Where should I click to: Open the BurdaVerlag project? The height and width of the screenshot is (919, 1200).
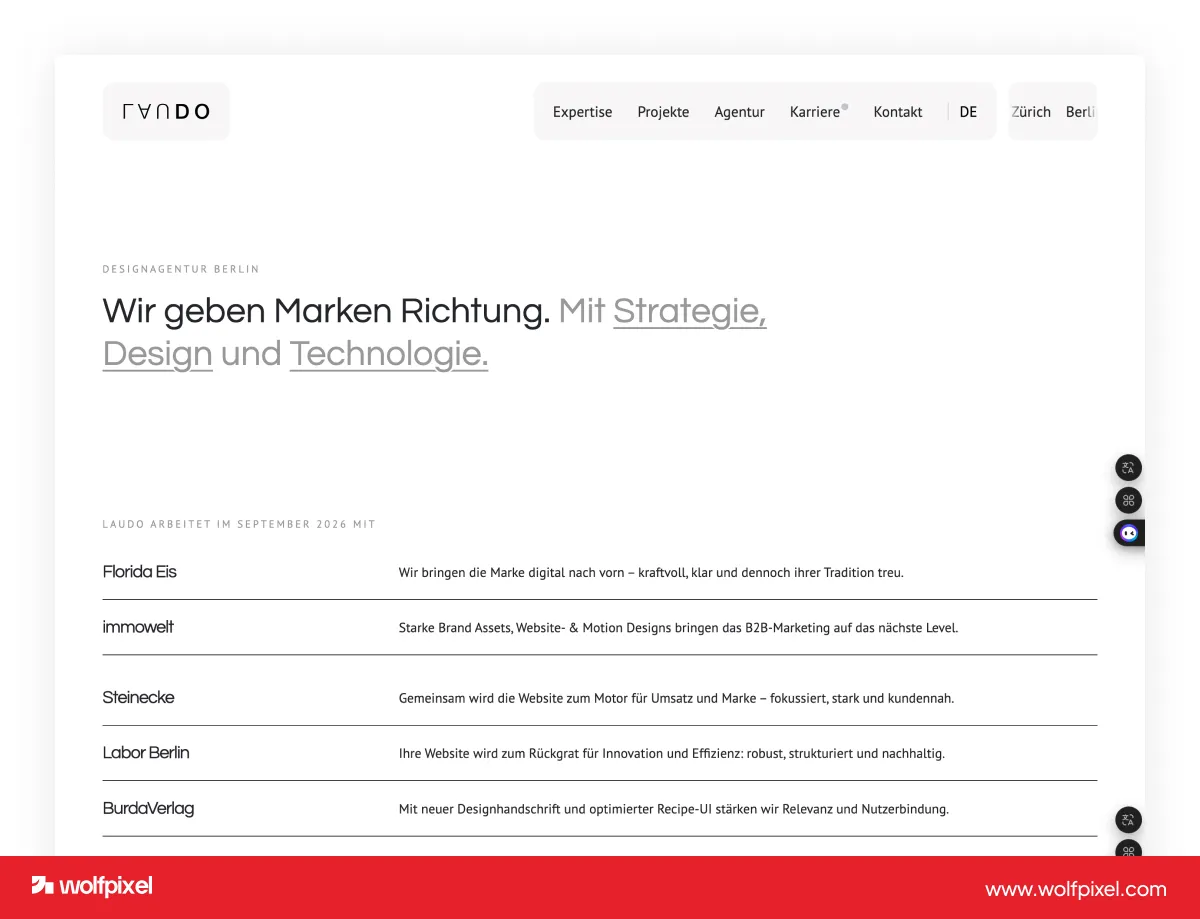click(x=148, y=808)
